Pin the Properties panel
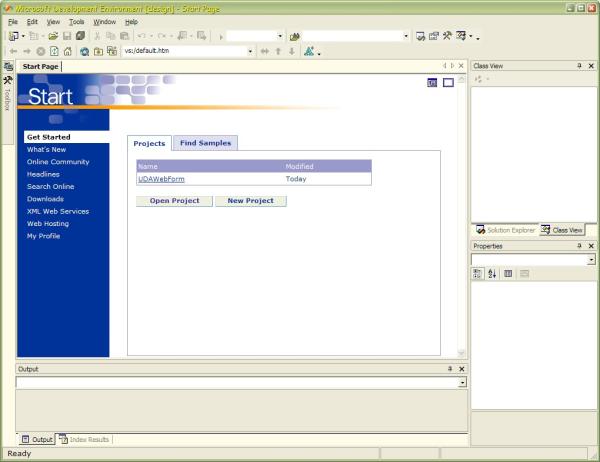 (579, 246)
